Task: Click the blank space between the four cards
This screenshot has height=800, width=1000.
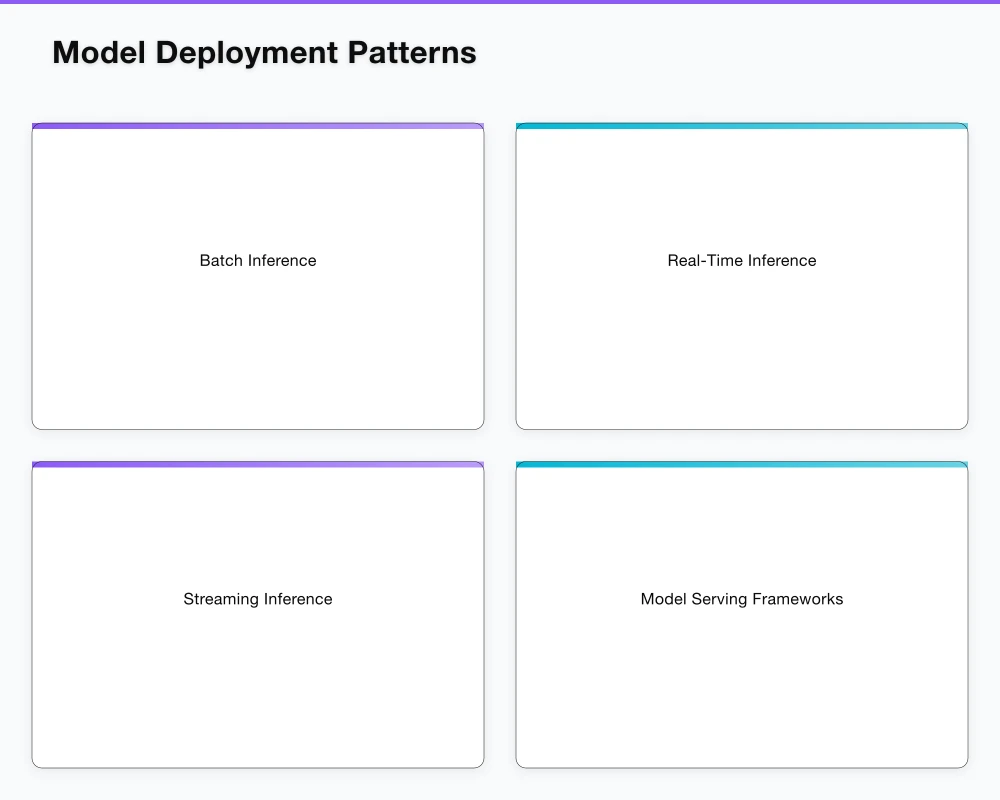Action: coord(500,445)
